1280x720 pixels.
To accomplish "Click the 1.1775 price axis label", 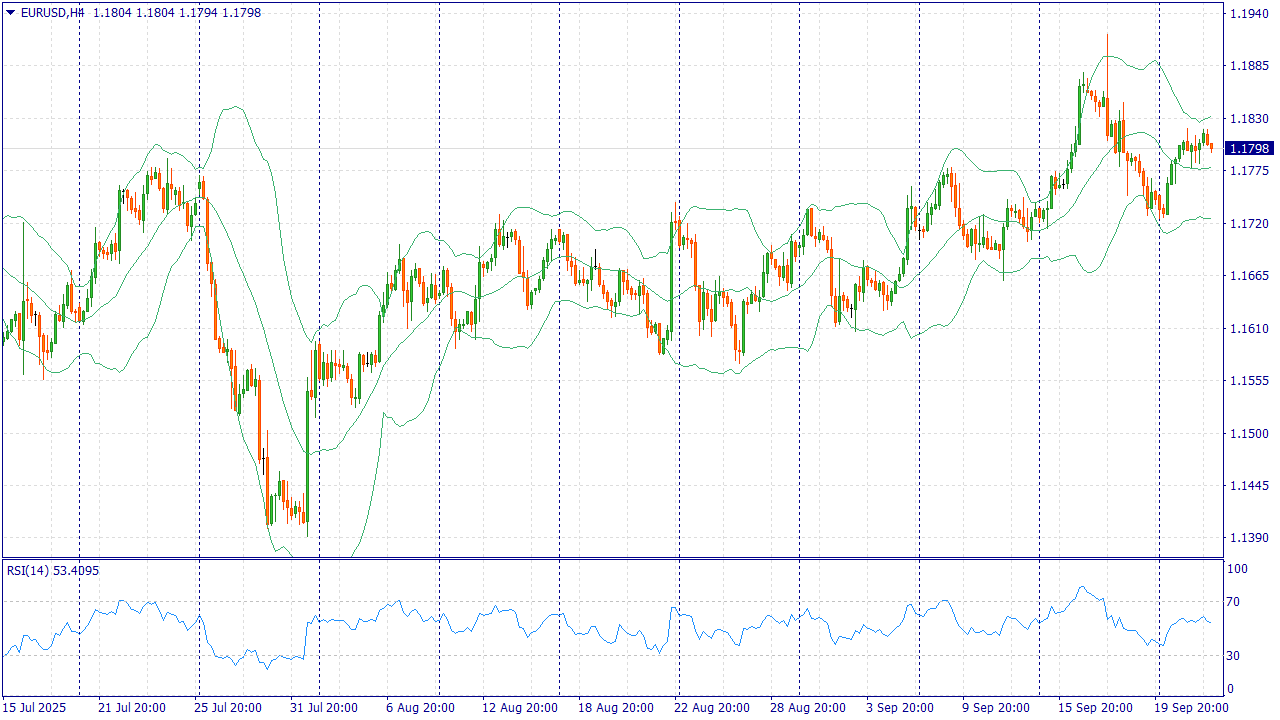I will (x=1249, y=171).
